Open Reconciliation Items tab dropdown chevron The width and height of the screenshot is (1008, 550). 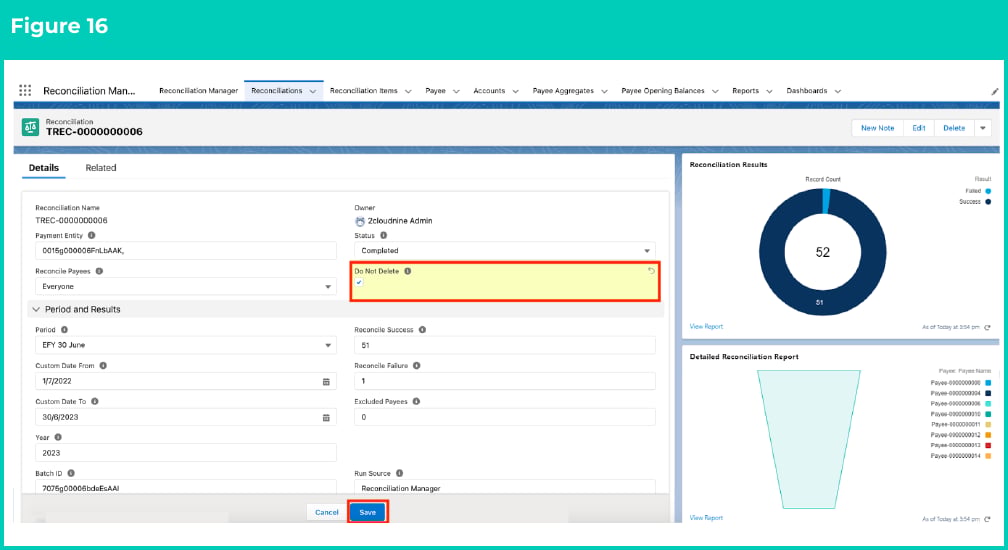pyautogui.click(x=408, y=91)
